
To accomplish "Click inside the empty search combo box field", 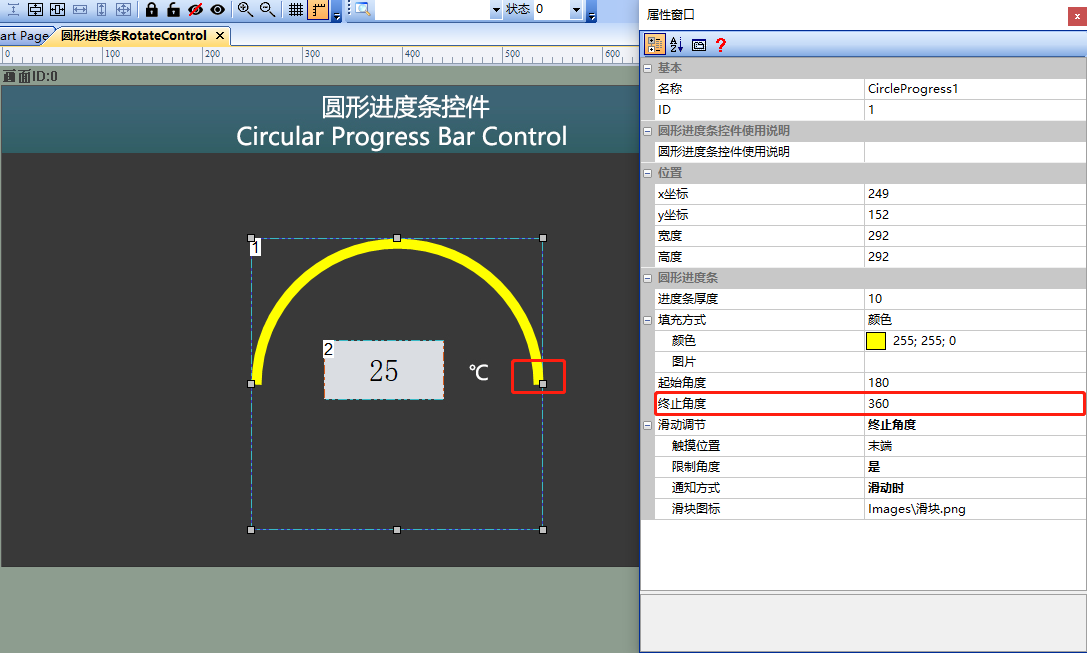I will pos(432,10).
